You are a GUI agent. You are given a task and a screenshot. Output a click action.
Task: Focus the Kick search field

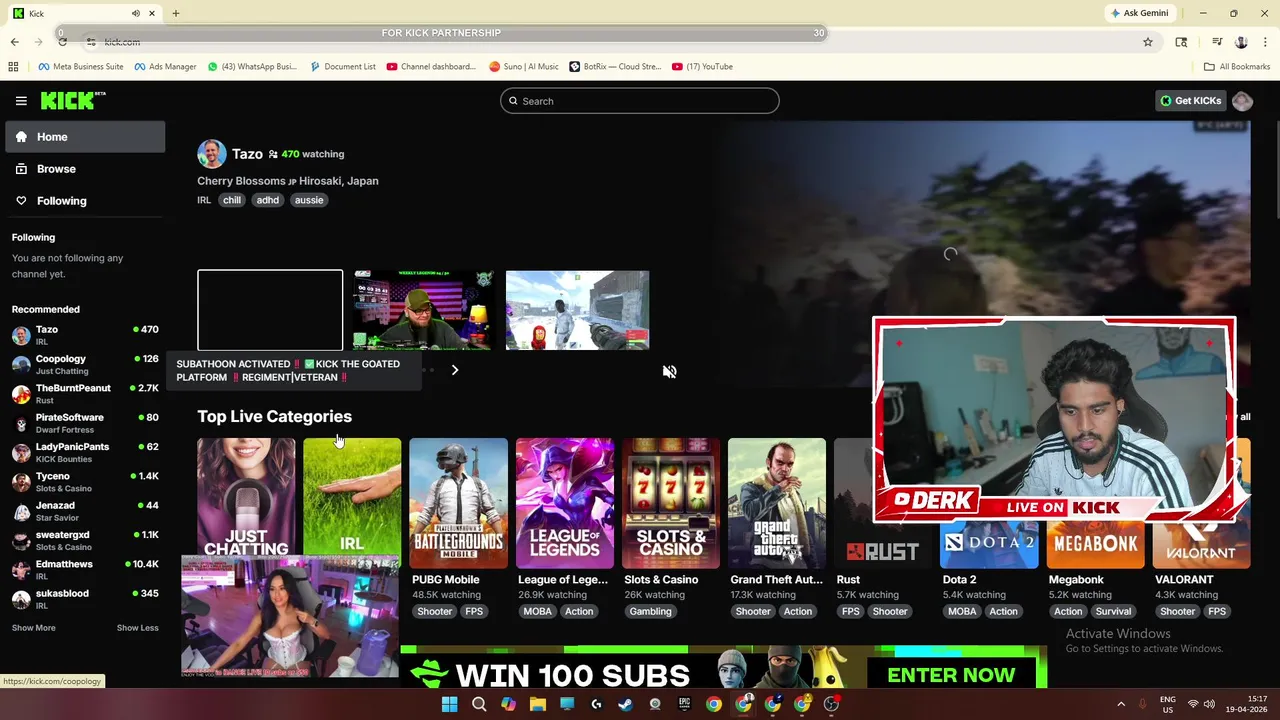pyautogui.click(x=640, y=101)
